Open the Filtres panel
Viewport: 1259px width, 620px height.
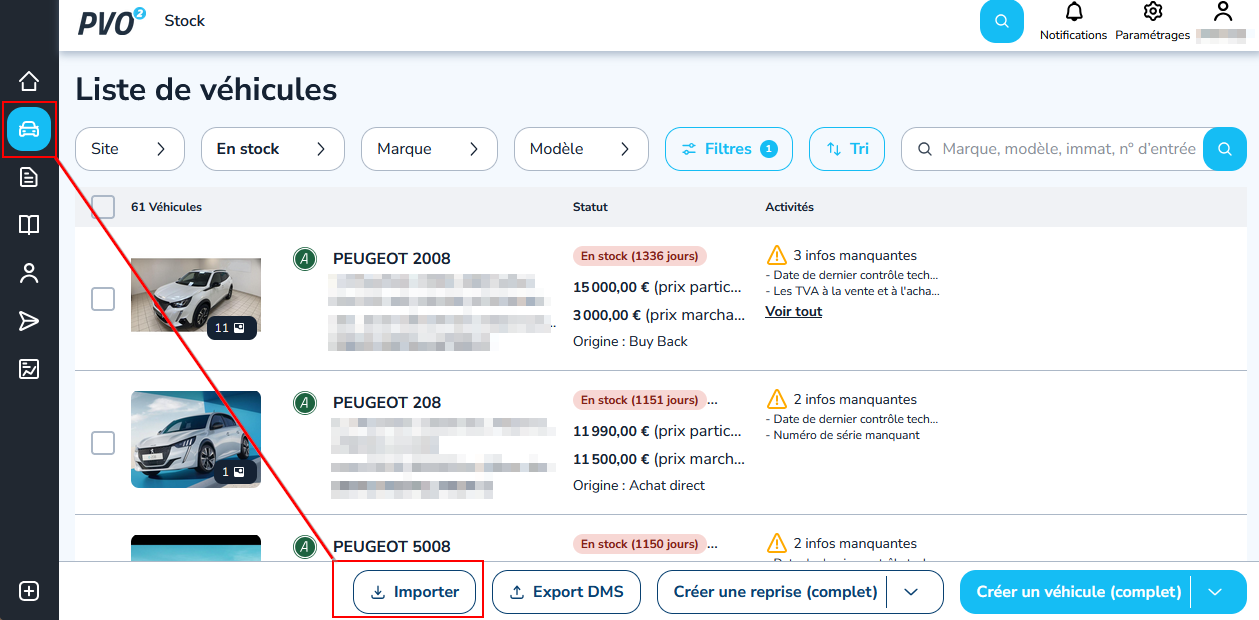(x=729, y=149)
